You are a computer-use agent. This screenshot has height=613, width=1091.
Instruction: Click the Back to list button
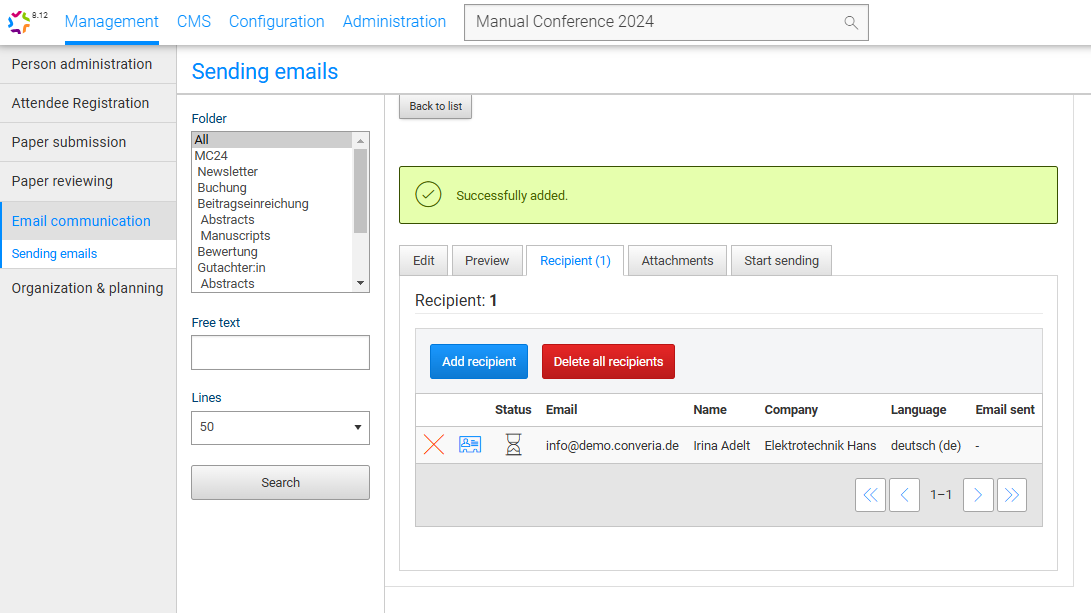(x=435, y=106)
